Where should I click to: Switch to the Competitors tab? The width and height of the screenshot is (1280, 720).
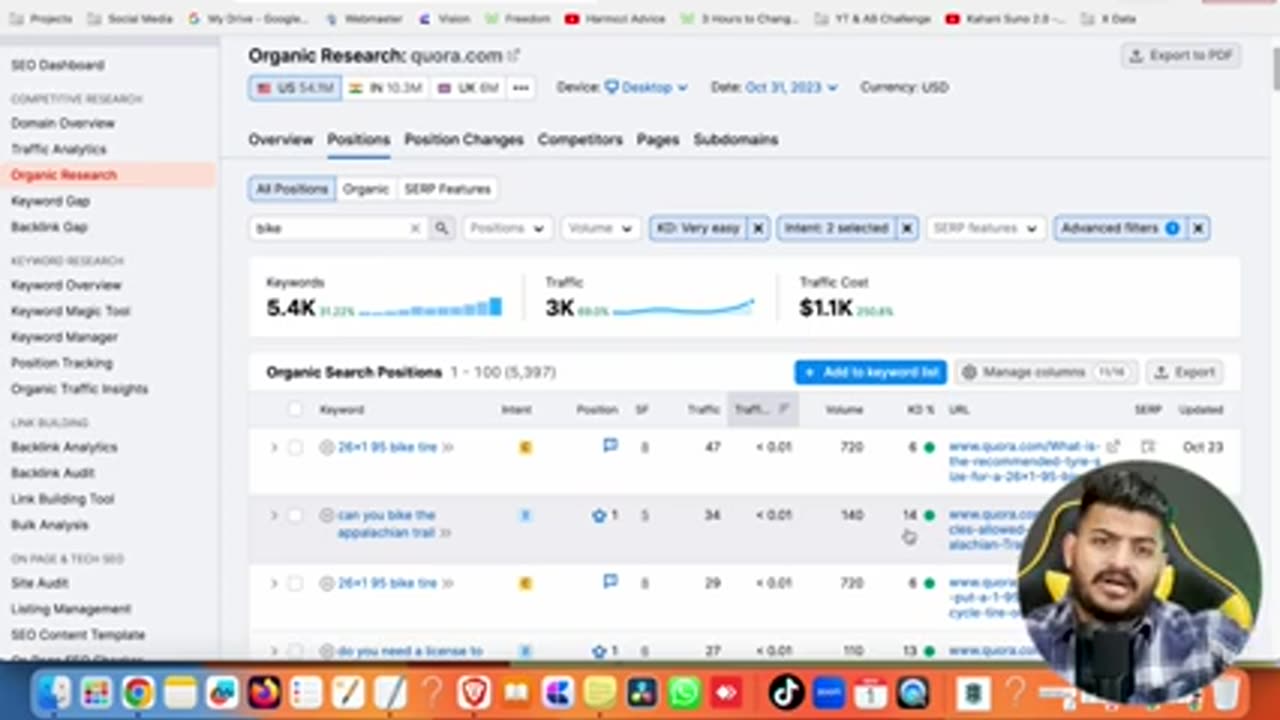coord(580,139)
